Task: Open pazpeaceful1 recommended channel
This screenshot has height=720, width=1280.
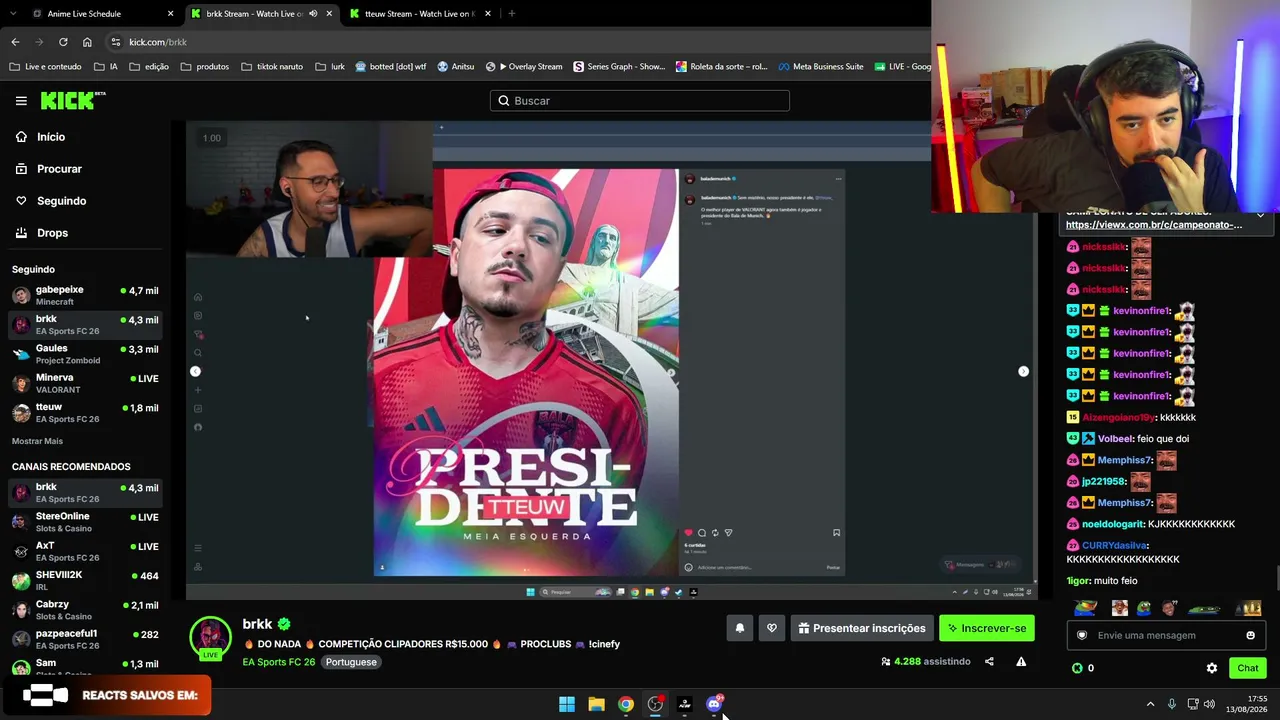Action: (x=85, y=639)
